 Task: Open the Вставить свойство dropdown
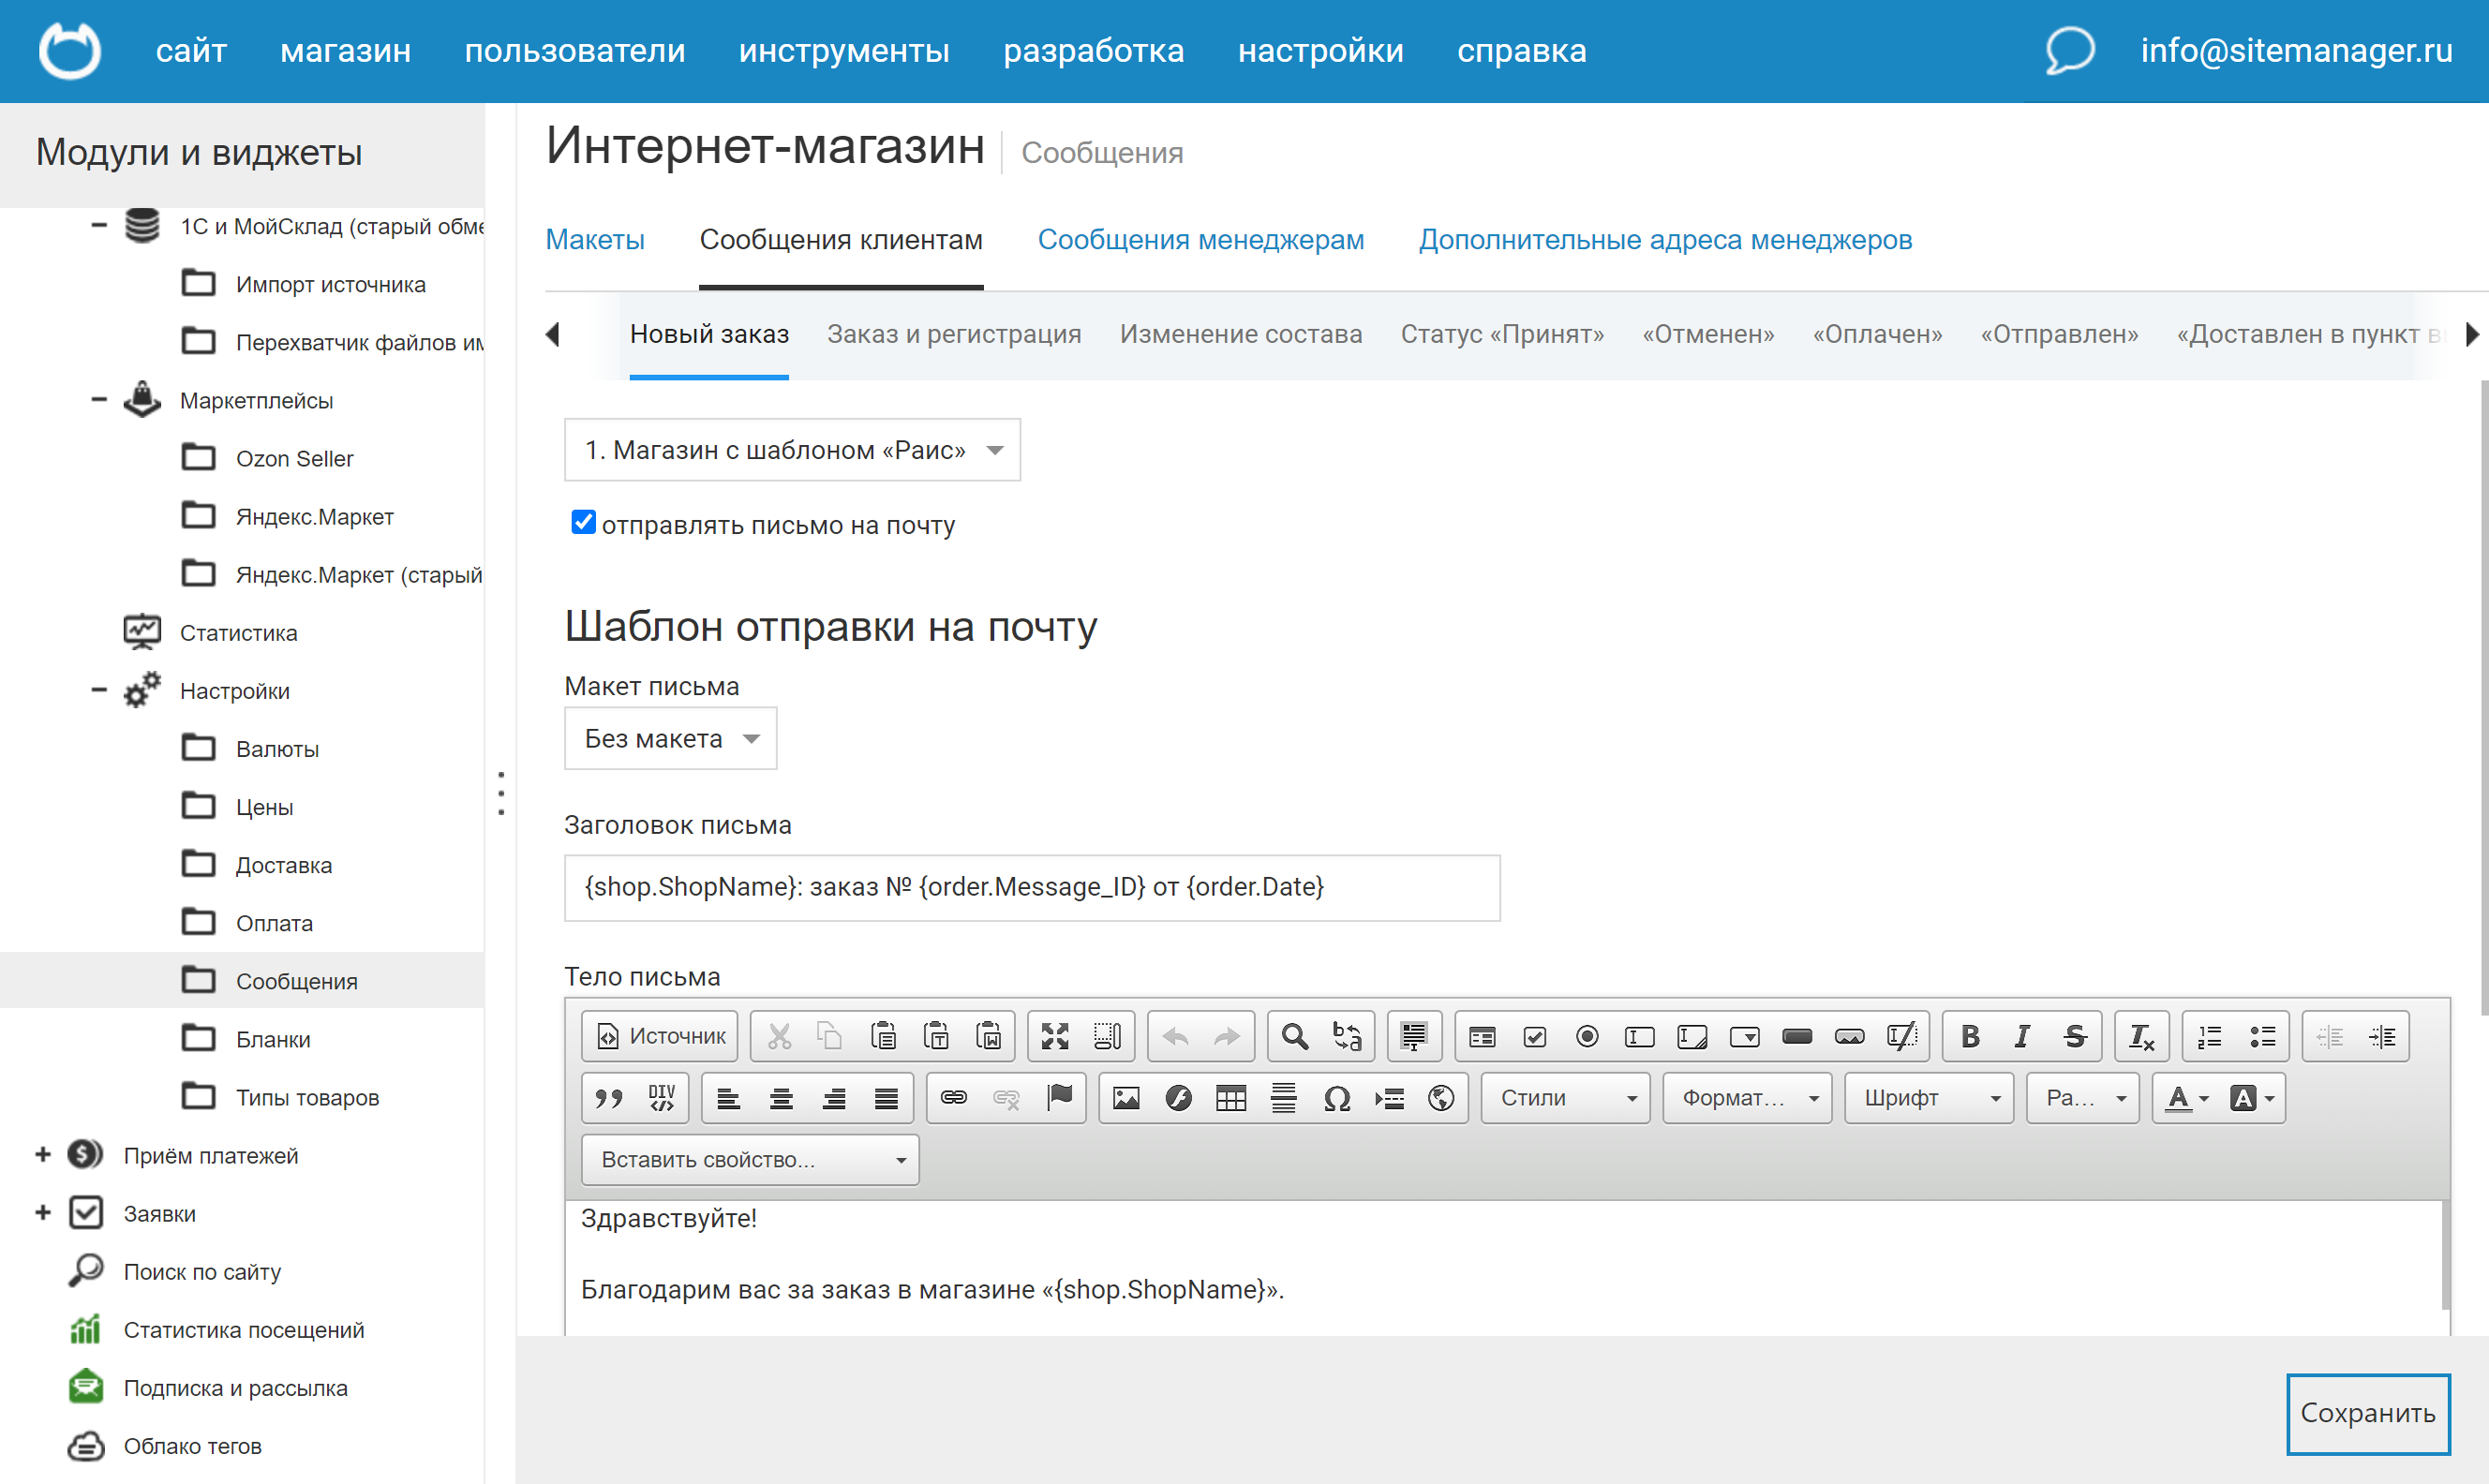coord(750,1159)
